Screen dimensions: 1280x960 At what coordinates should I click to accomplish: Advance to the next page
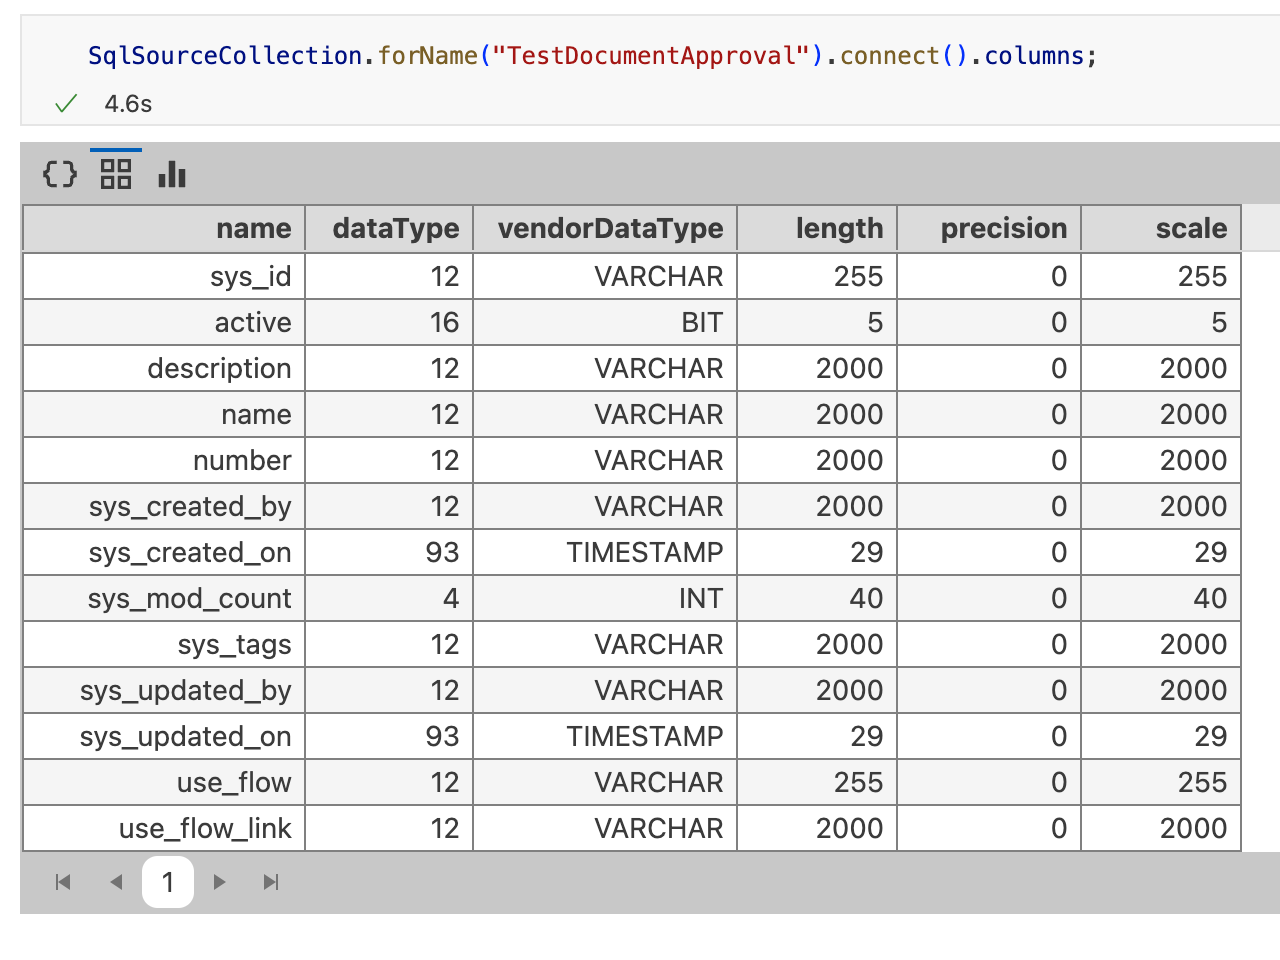[220, 882]
